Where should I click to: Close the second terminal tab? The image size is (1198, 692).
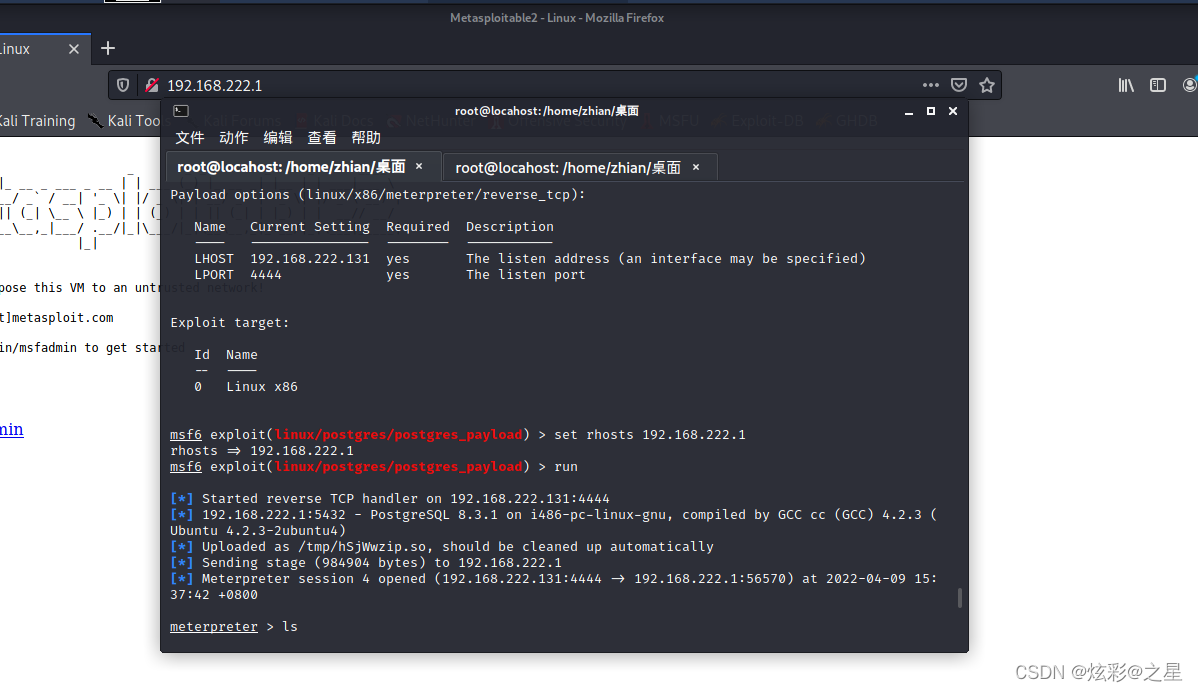(x=696, y=167)
